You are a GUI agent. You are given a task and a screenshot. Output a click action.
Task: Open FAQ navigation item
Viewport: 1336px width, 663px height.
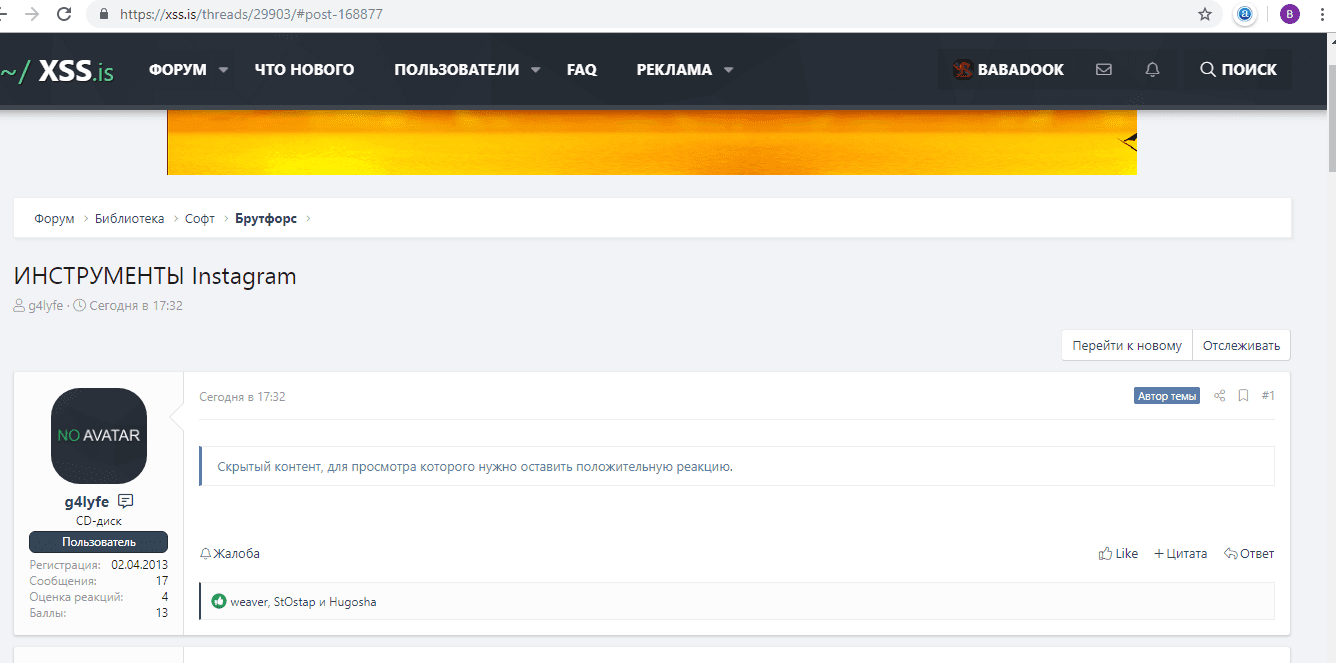click(582, 70)
